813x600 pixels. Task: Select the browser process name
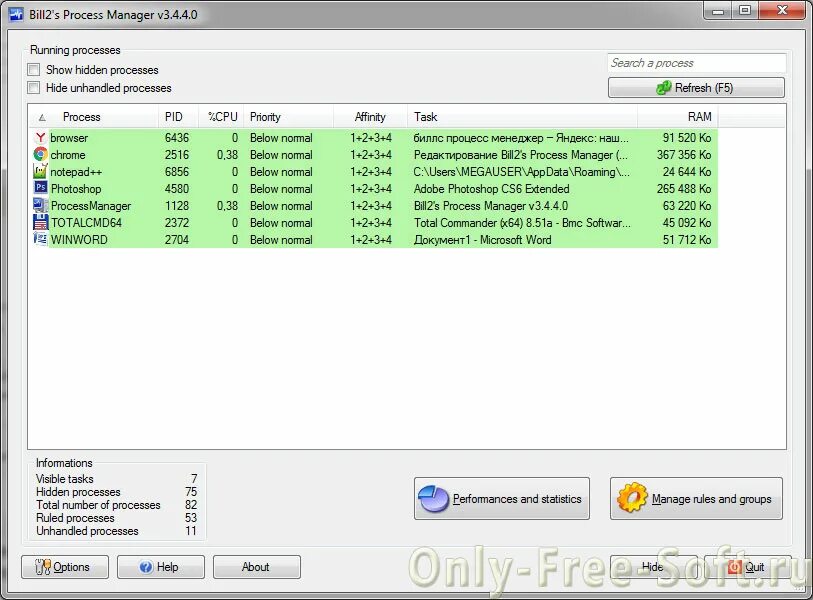pos(69,138)
